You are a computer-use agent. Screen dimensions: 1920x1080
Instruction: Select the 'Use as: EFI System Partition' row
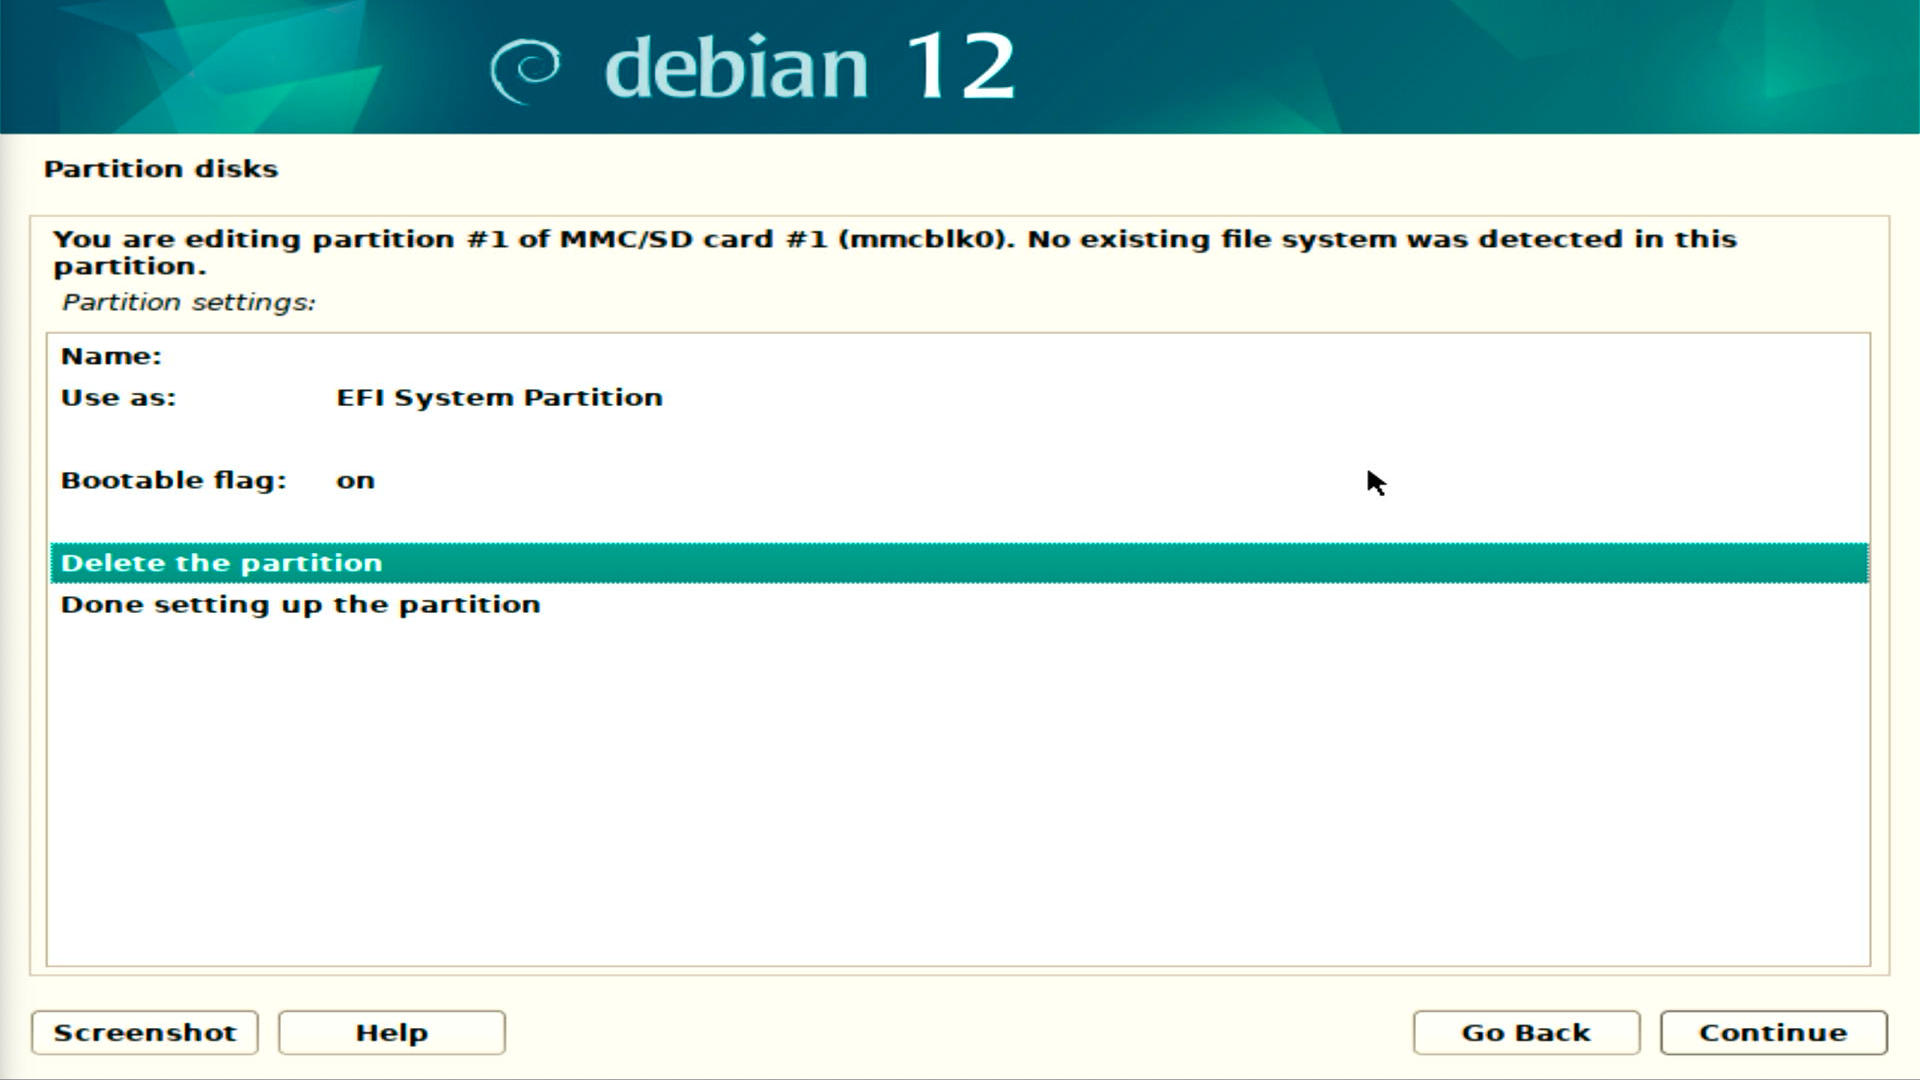click(x=959, y=398)
